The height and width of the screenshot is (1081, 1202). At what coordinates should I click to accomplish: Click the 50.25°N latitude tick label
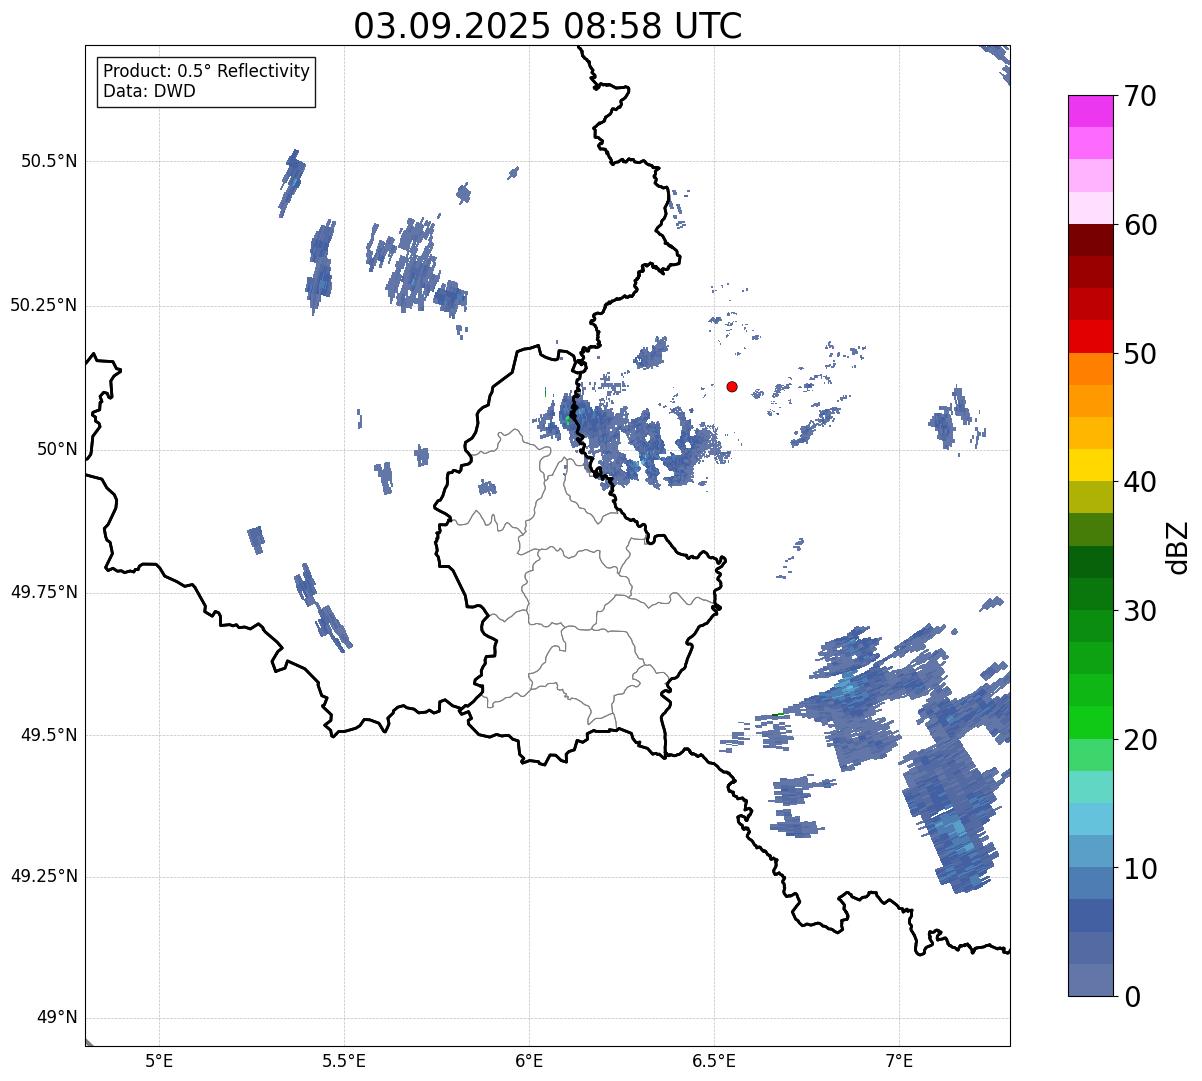point(43,305)
